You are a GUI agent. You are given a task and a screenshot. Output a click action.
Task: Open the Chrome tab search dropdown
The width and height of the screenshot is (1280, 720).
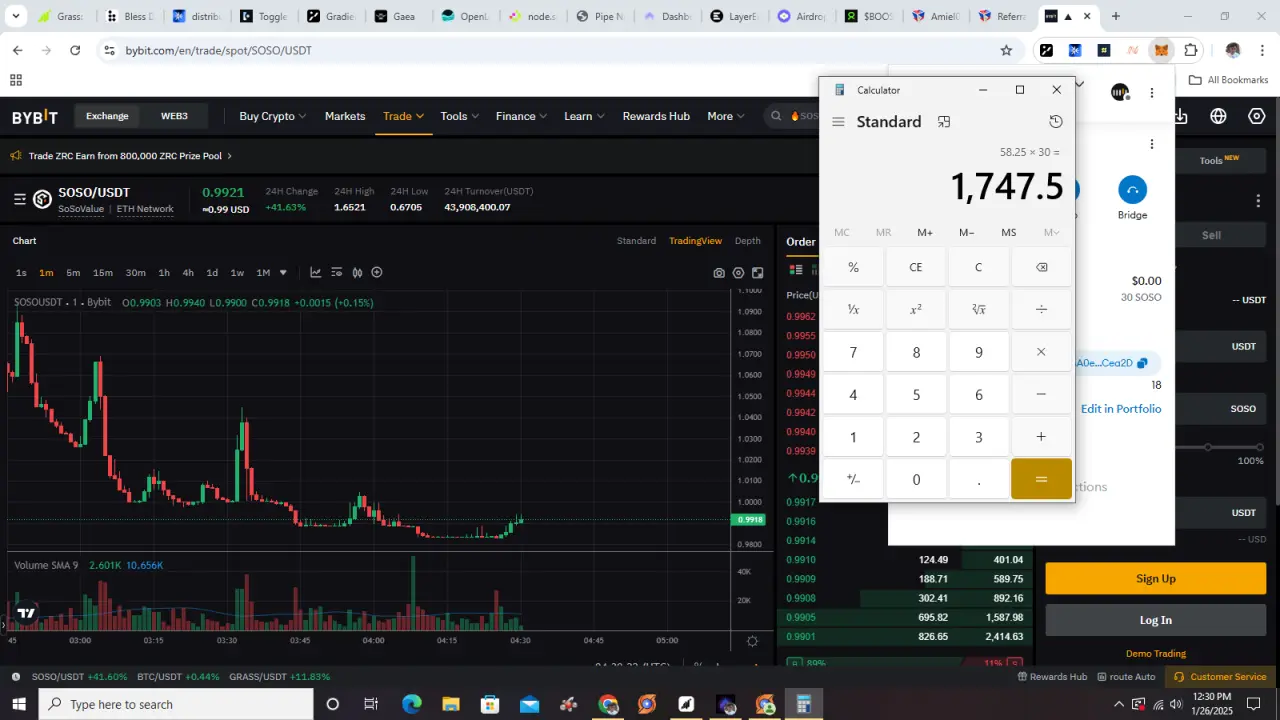[16, 16]
